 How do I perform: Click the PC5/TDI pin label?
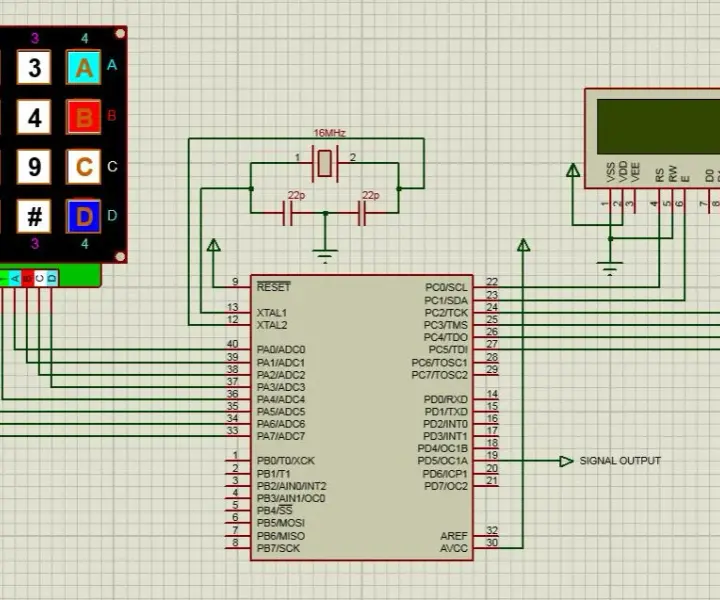(448, 349)
